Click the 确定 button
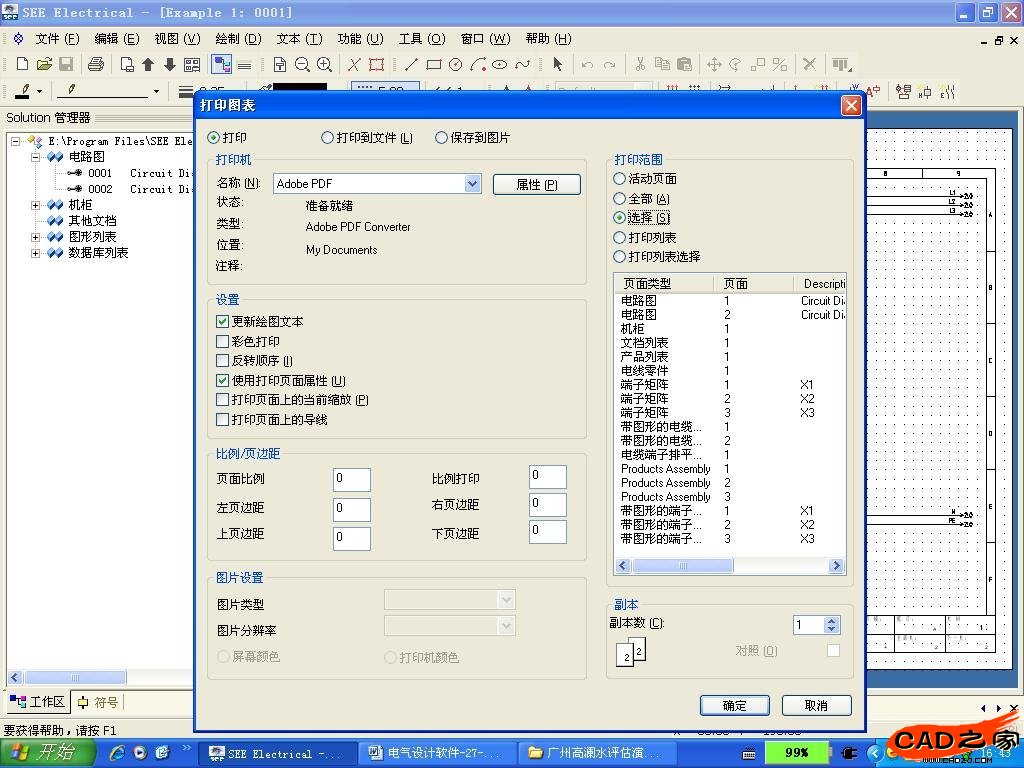The width and height of the screenshot is (1024, 768). [734, 705]
